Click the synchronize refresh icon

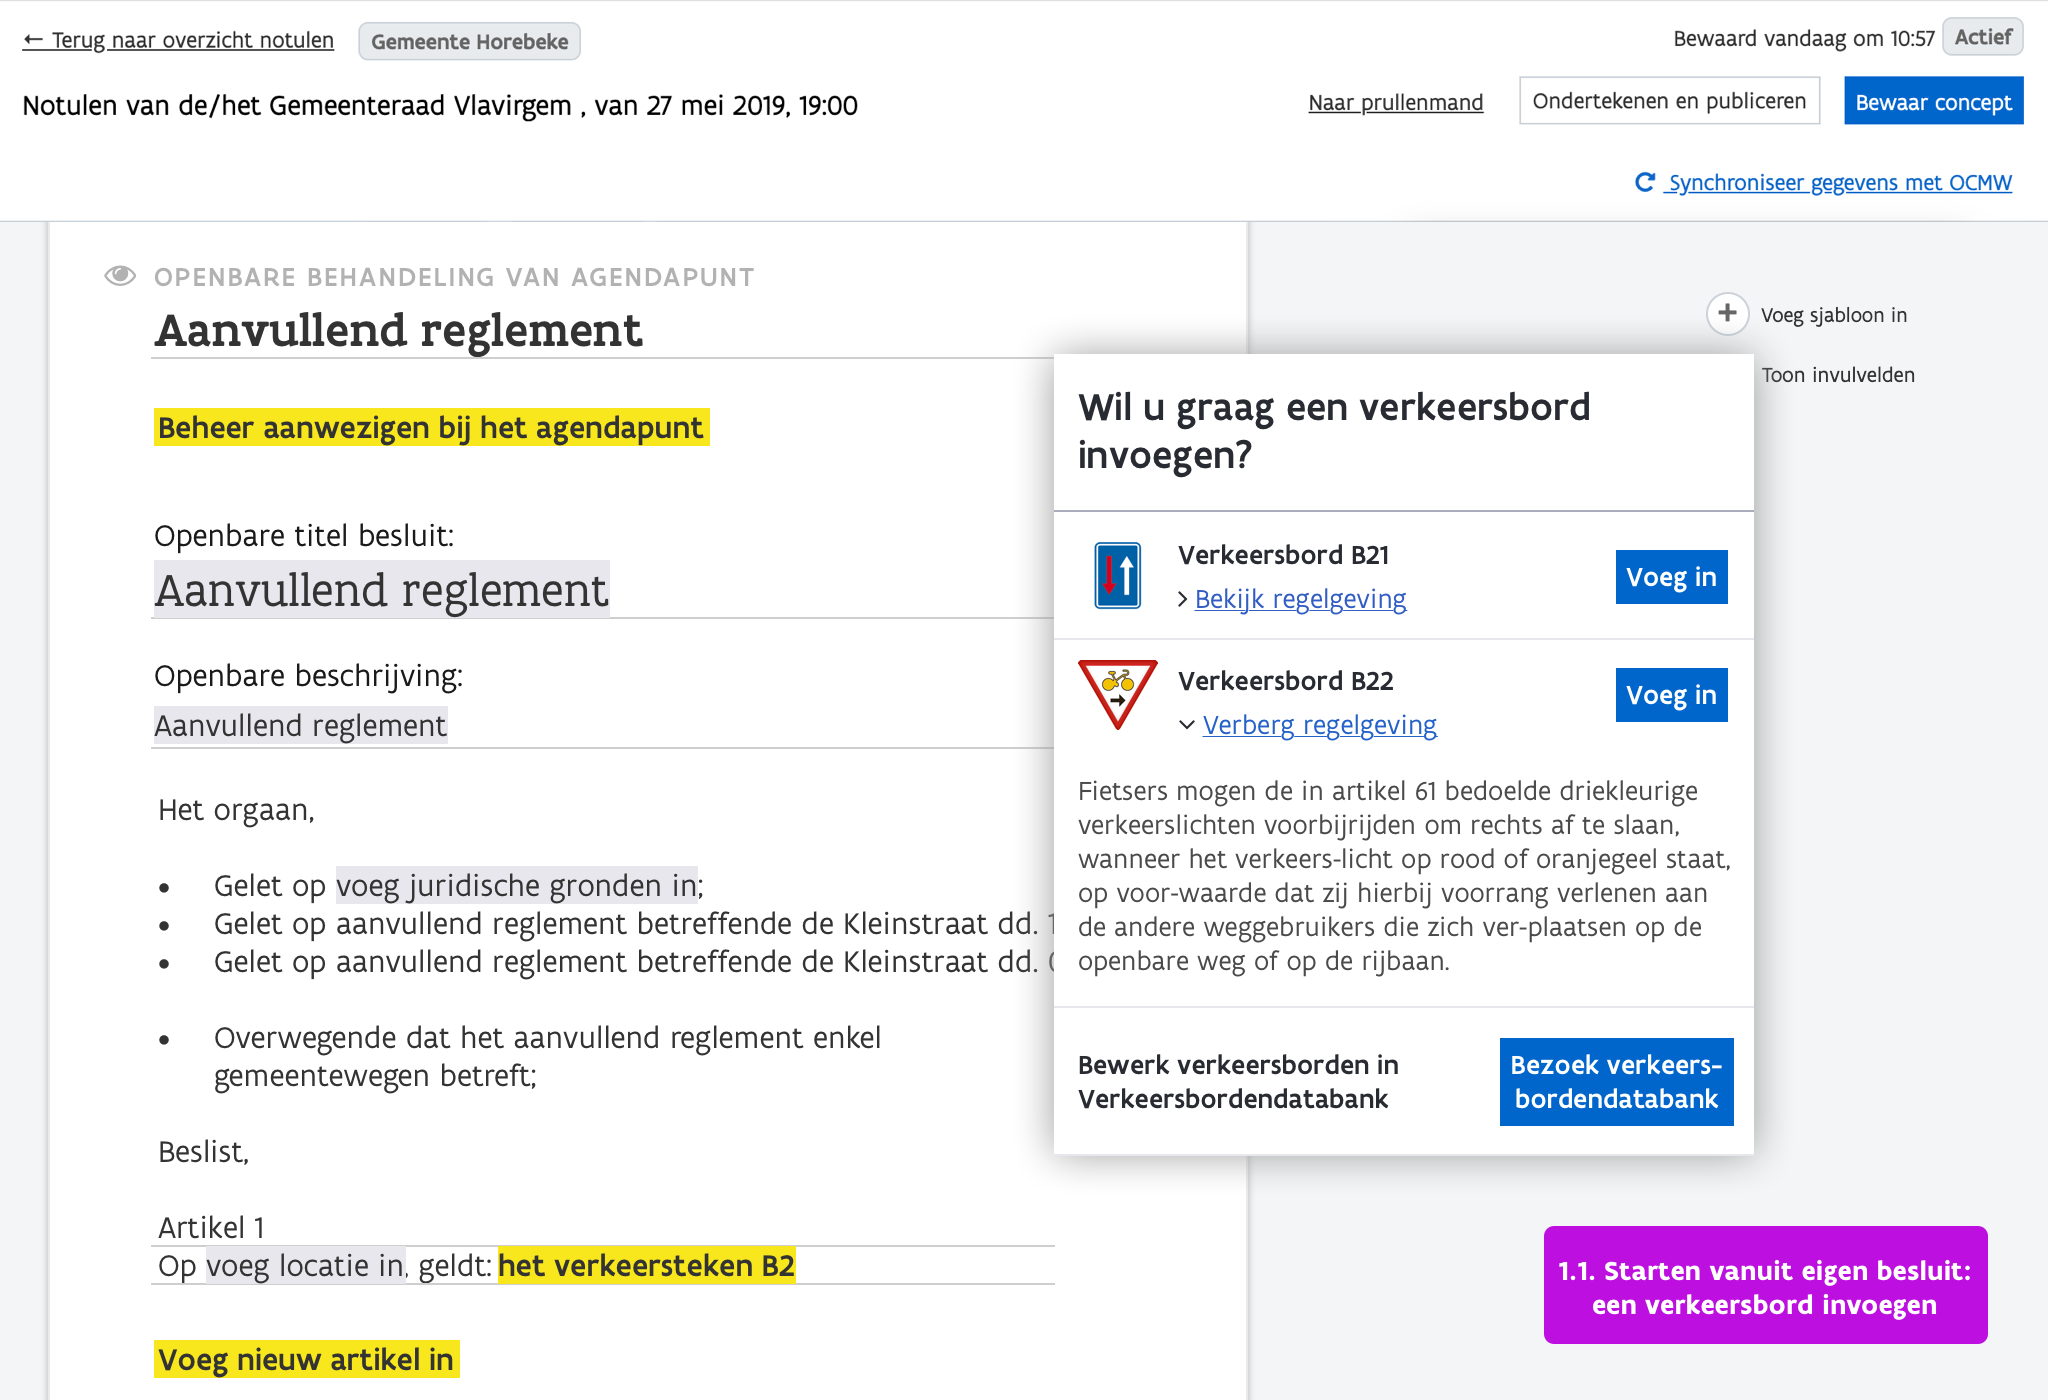pyautogui.click(x=1644, y=182)
